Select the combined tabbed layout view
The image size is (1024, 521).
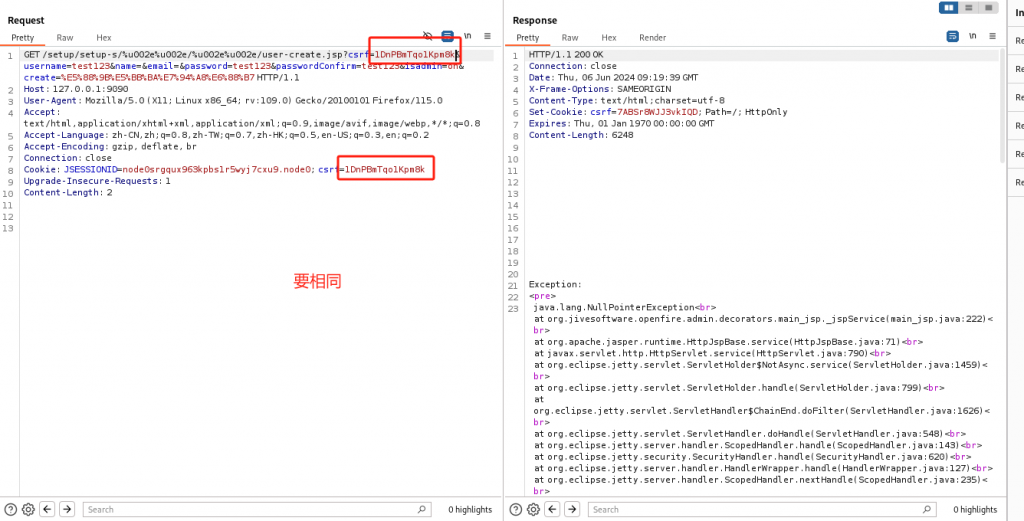point(988,8)
